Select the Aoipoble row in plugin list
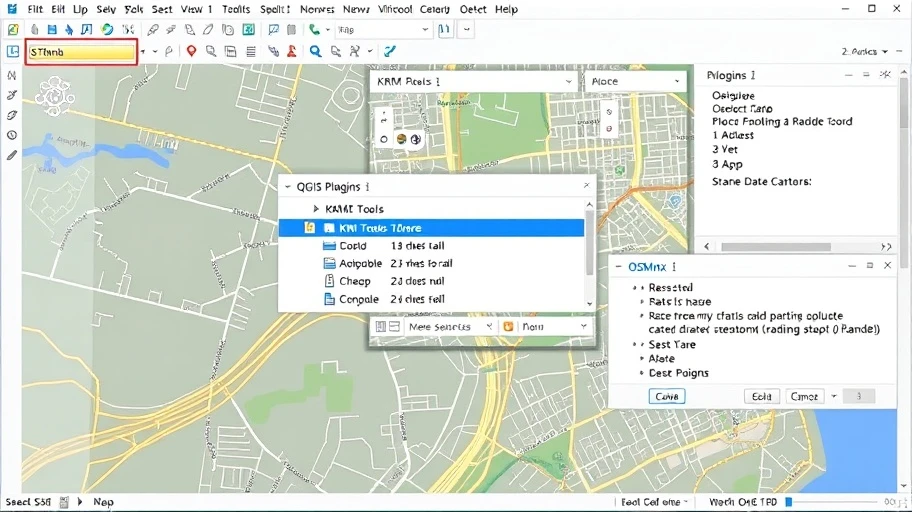 coord(432,264)
